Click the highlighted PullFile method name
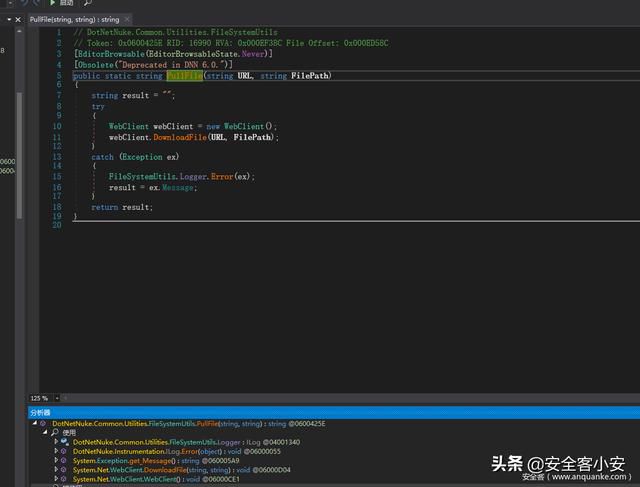The height and width of the screenshot is (487, 640). [x=184, y=76]
